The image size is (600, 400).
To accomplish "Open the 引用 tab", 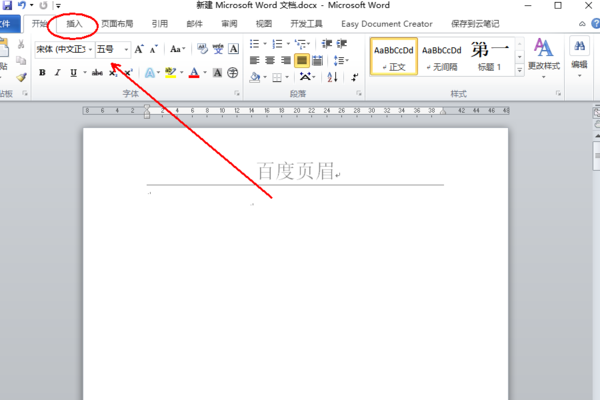I will click(x=160, y=24).
